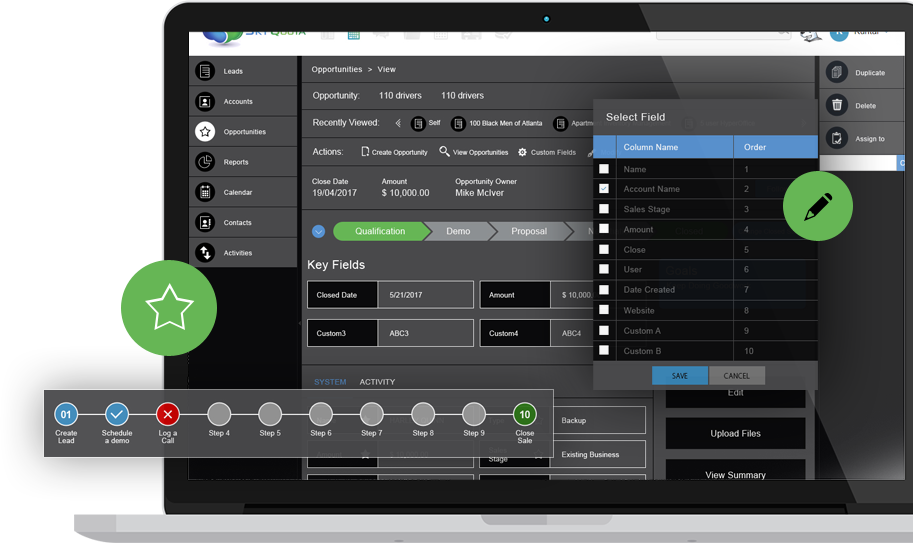
Task: Select the Demo sales stage
Action: point(458,231)
